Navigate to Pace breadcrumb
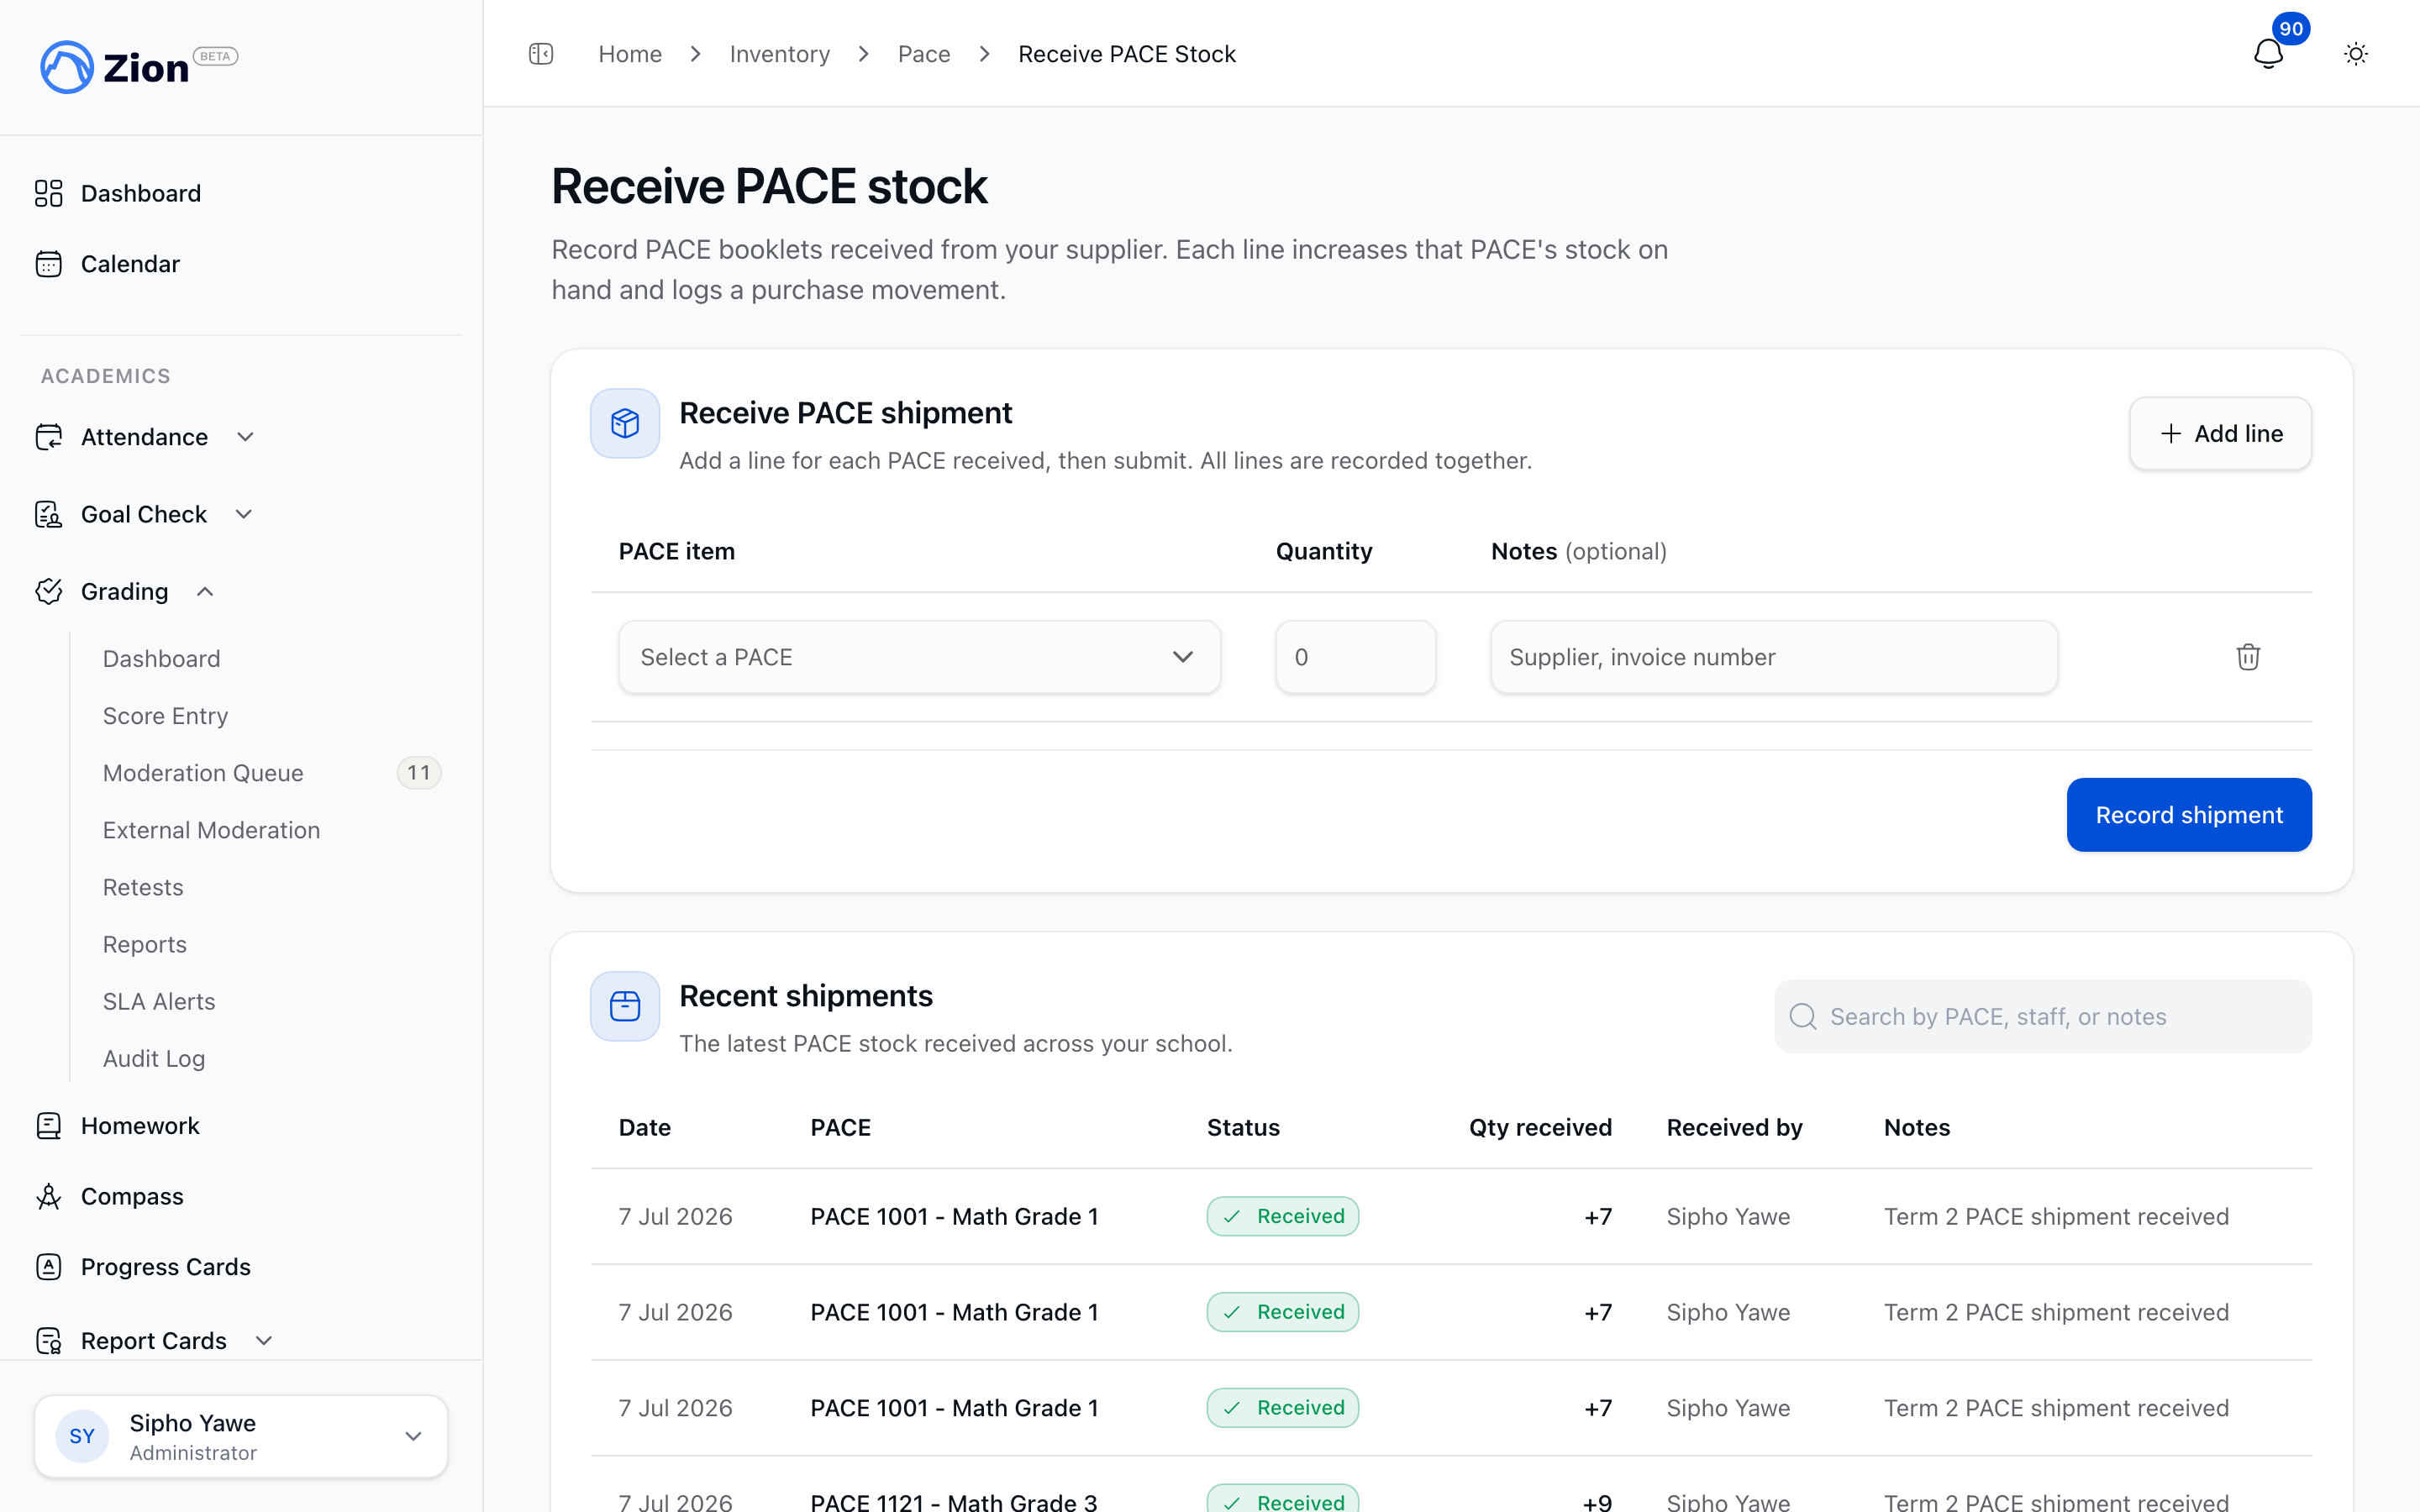 (x=924, y=54)
